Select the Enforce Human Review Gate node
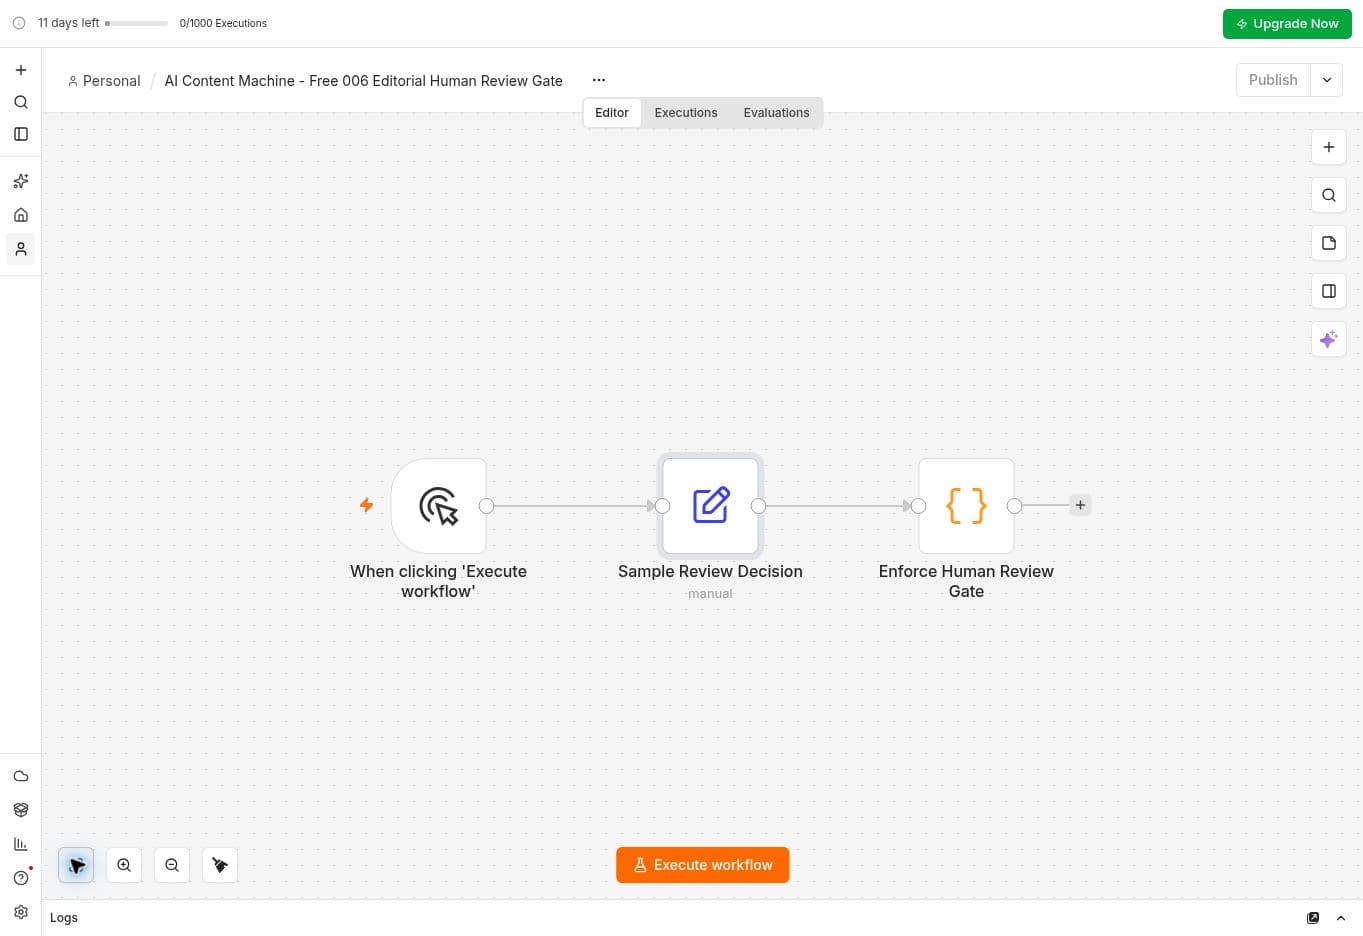The image size is (1363, 936). point(966,506)
